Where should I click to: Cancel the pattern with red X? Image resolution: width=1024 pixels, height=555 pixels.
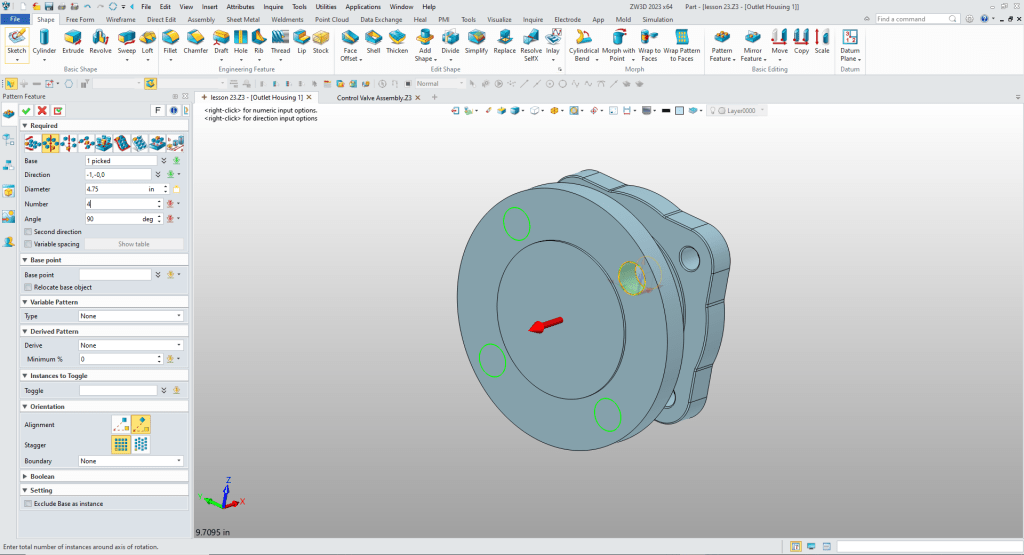(x=42, y=110)
